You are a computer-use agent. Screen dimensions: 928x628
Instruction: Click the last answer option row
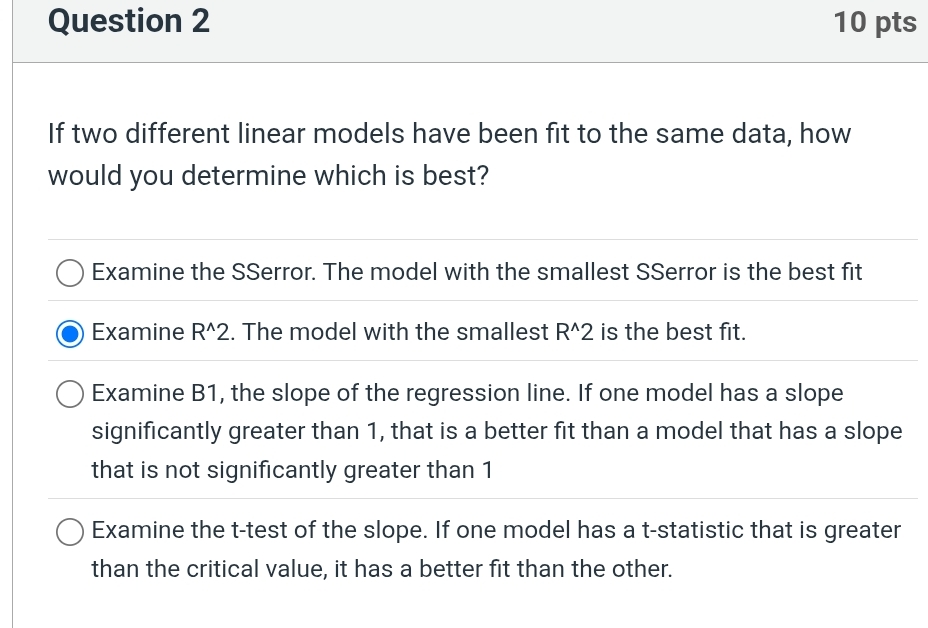pyautogui.click(x=497, y=550)
